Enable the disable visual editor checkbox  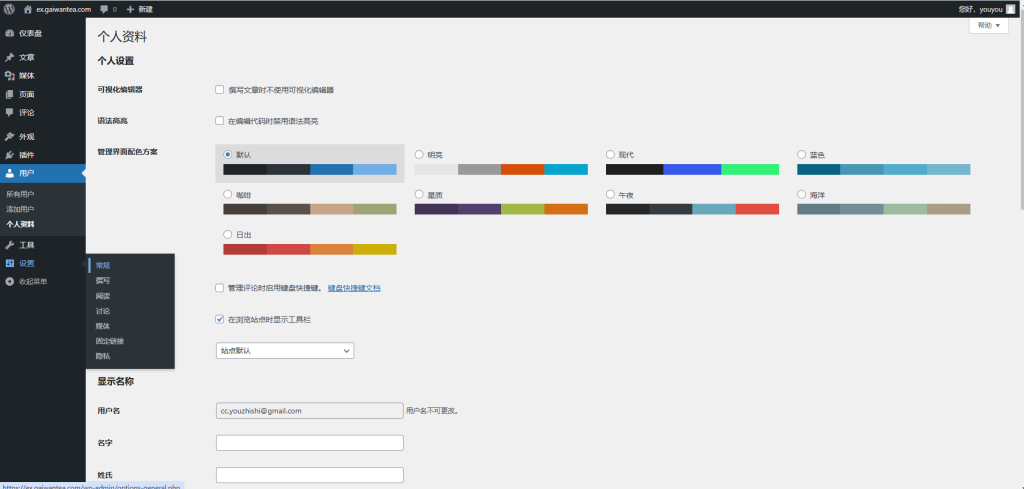click(220, 90)
